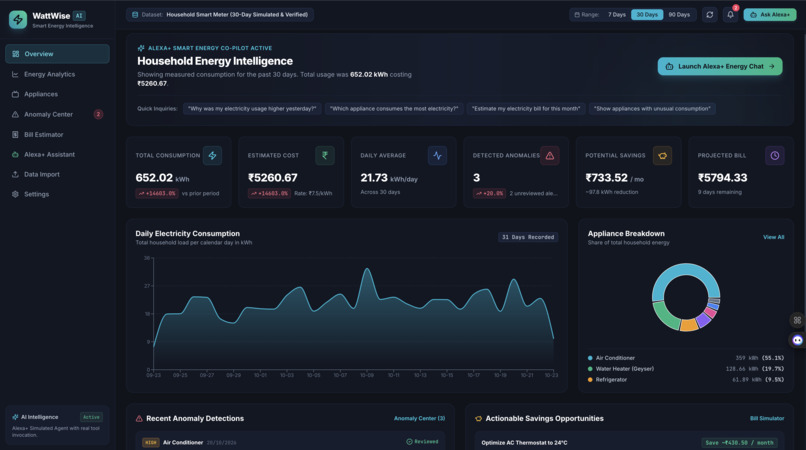Open the notifications bell

coord(730,15)
